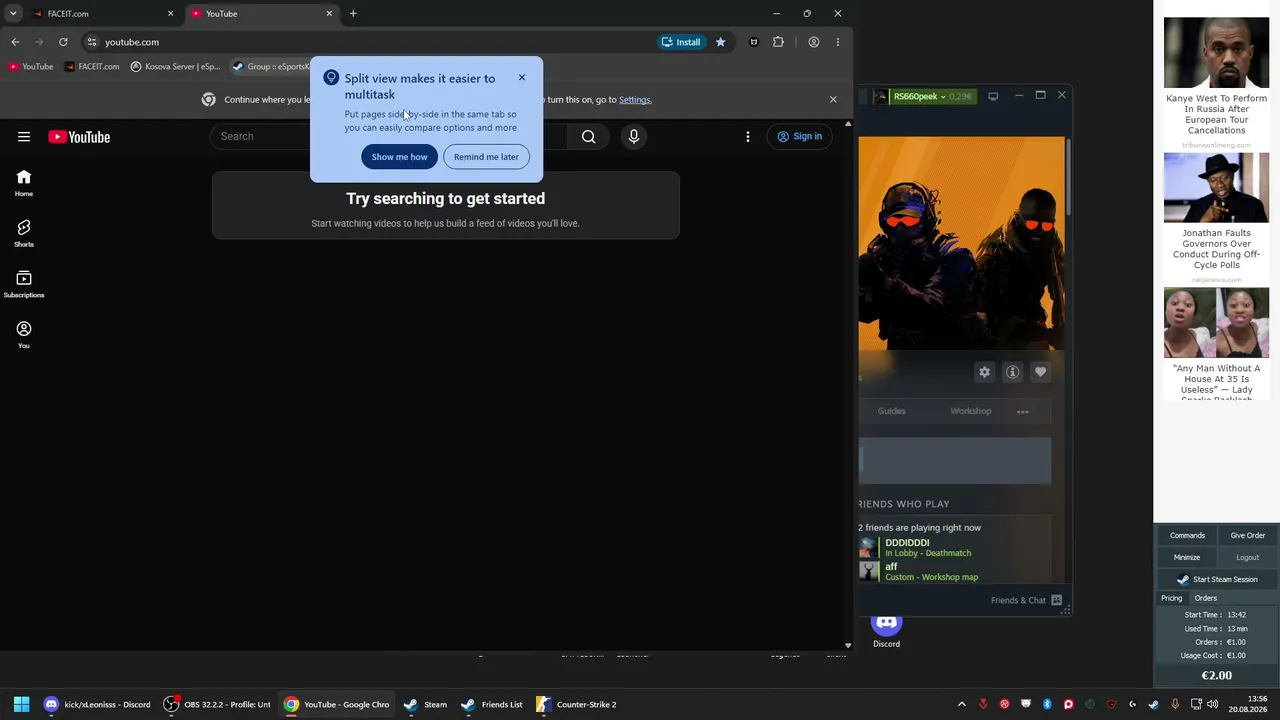Dismiss the Split view popup
Viewport: 1280px width, 720px height.
click(x=522, y=78)
